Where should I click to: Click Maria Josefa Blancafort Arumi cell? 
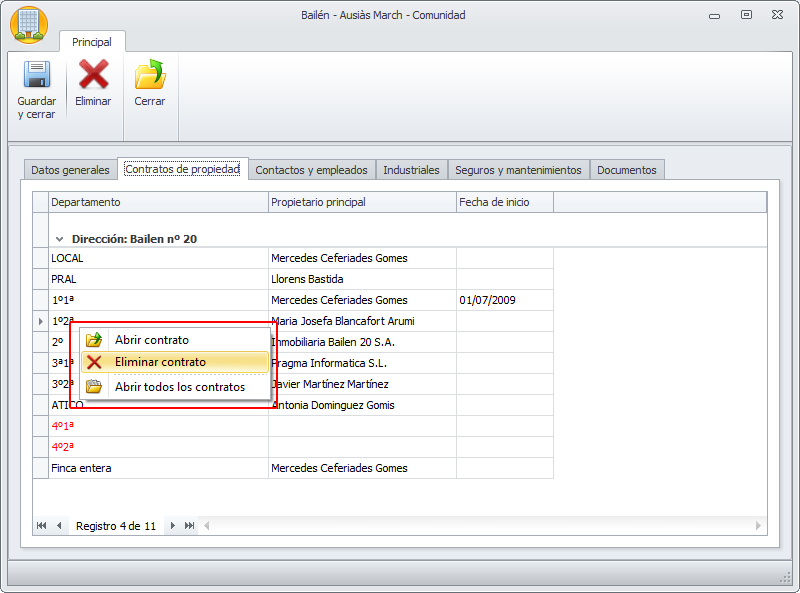pyautogui.click(x=362, y=321)
